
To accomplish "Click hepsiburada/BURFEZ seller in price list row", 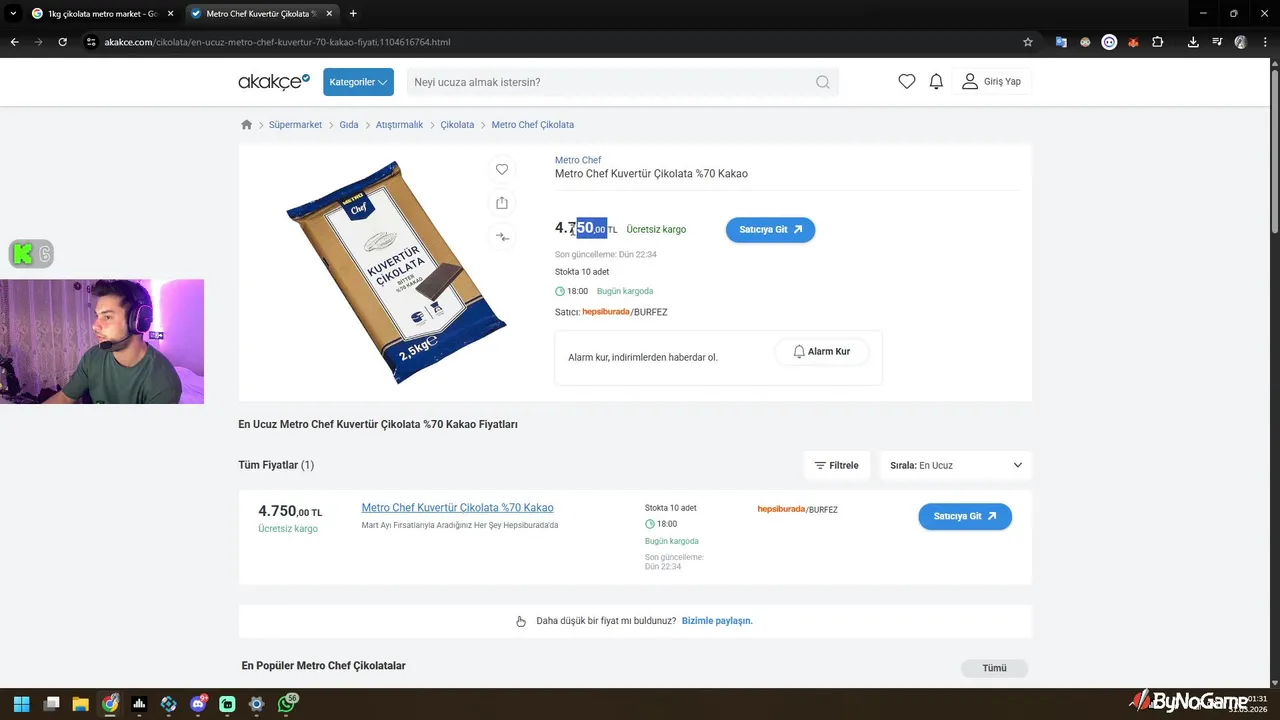I will point(797,509).
